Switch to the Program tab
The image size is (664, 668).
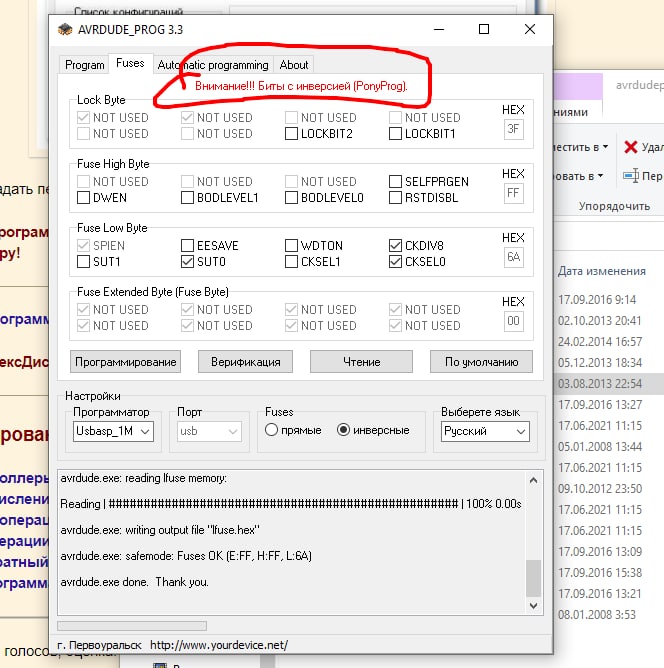tap(84, 65)
